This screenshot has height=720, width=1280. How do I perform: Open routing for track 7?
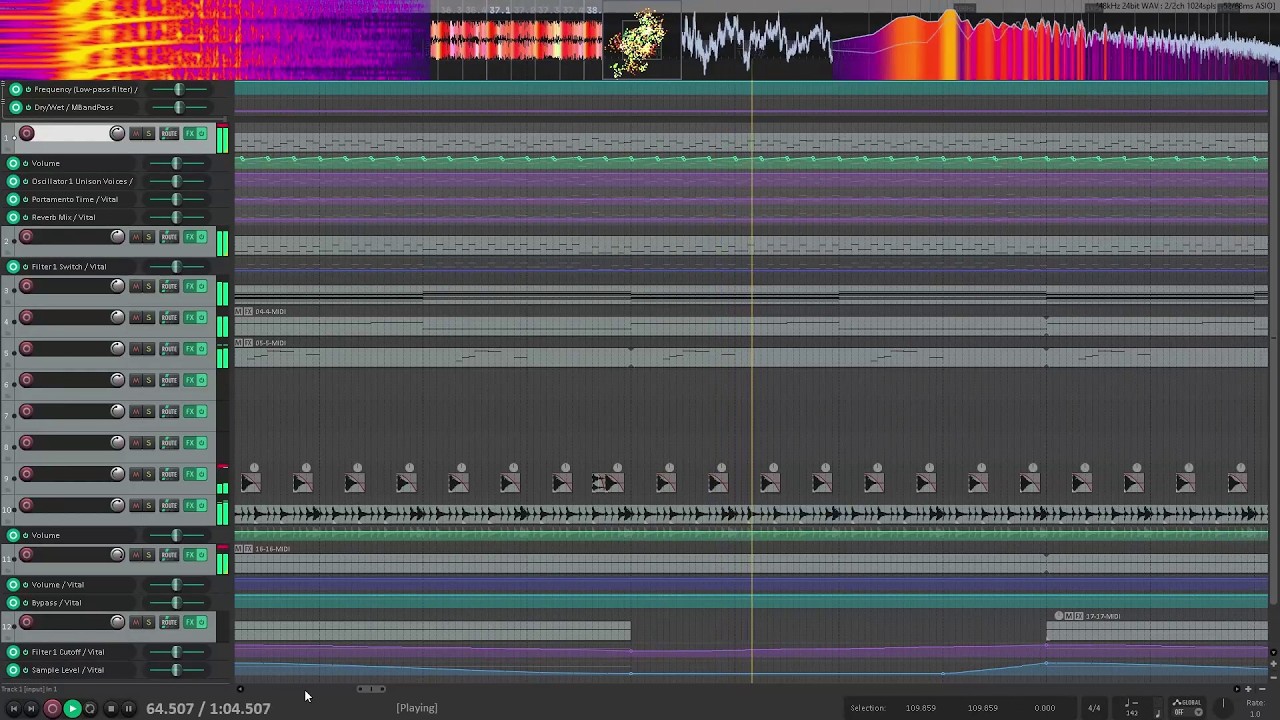[x=169, y=411]
